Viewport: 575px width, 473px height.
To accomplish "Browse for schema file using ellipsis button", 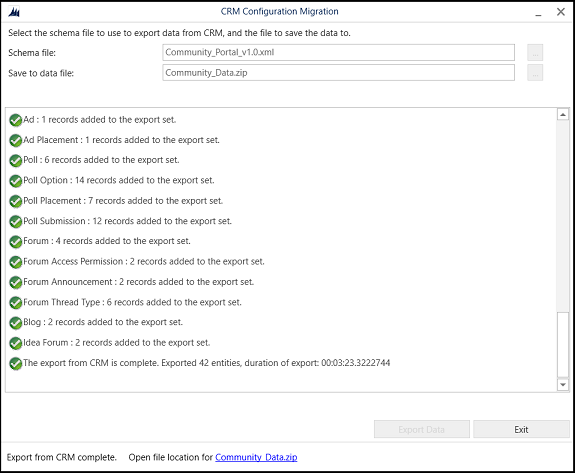I will pos(535,52).
